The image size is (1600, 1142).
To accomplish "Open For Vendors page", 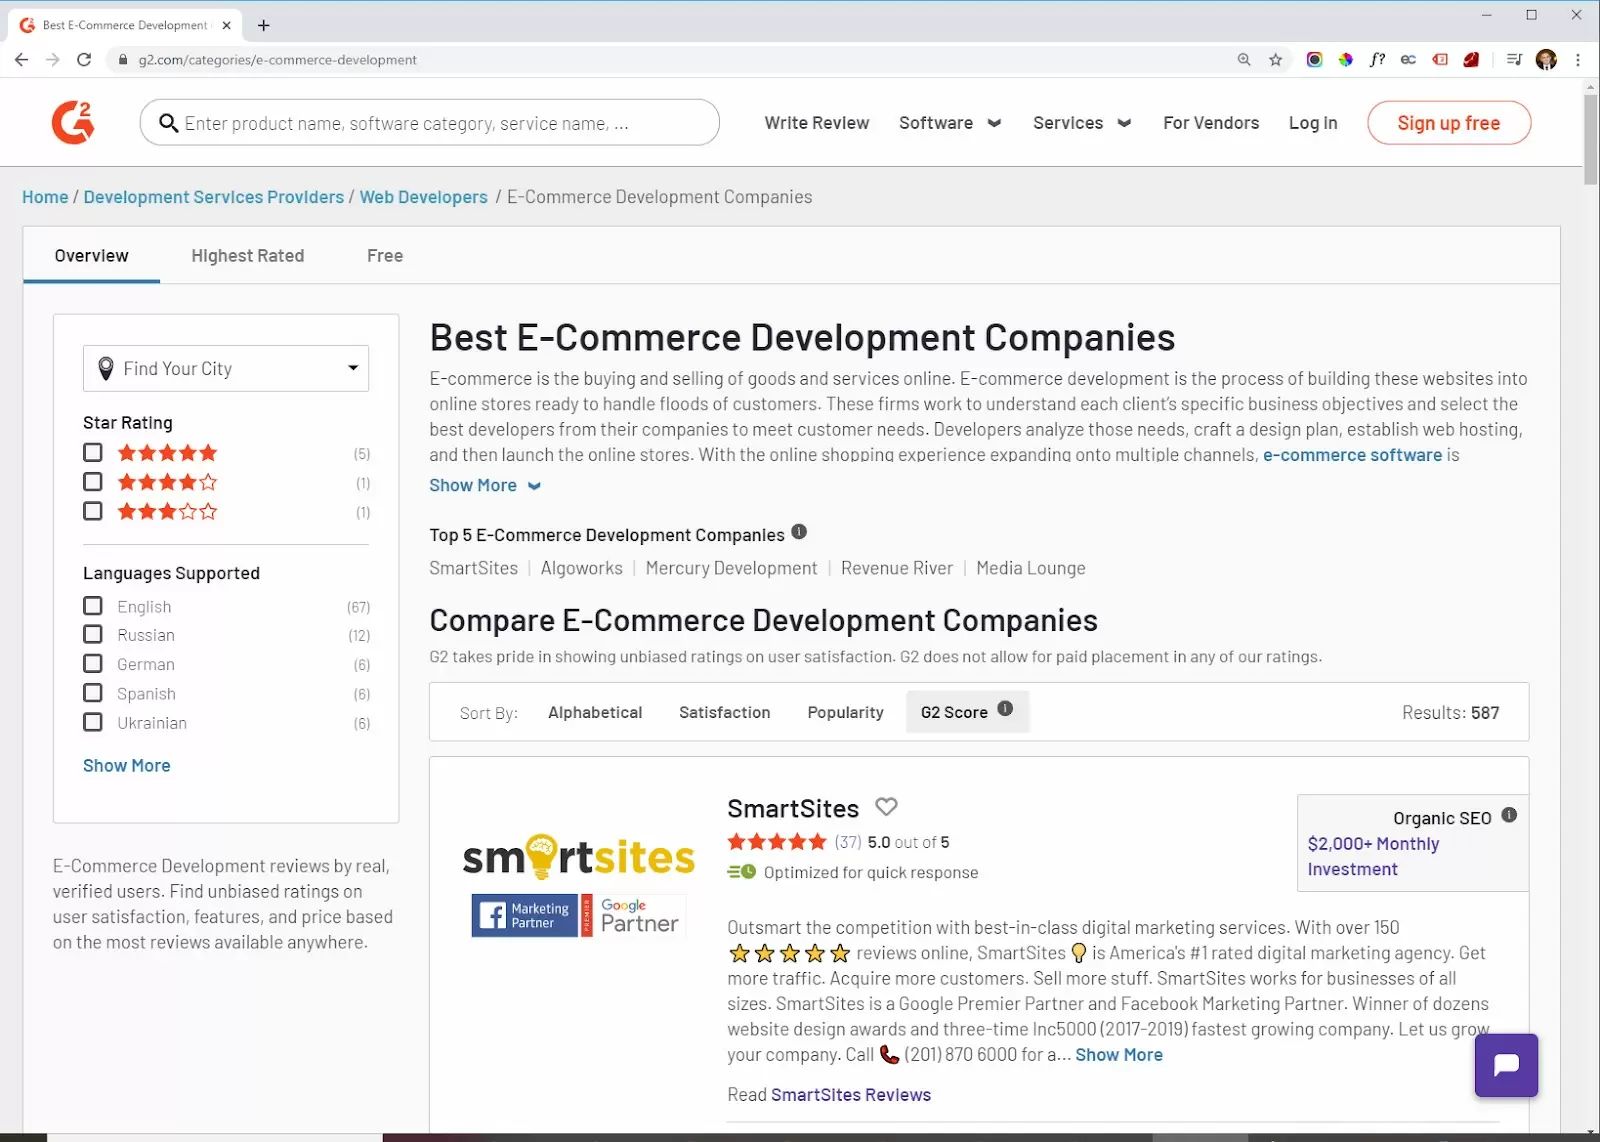I will [x=1211, y=123].
